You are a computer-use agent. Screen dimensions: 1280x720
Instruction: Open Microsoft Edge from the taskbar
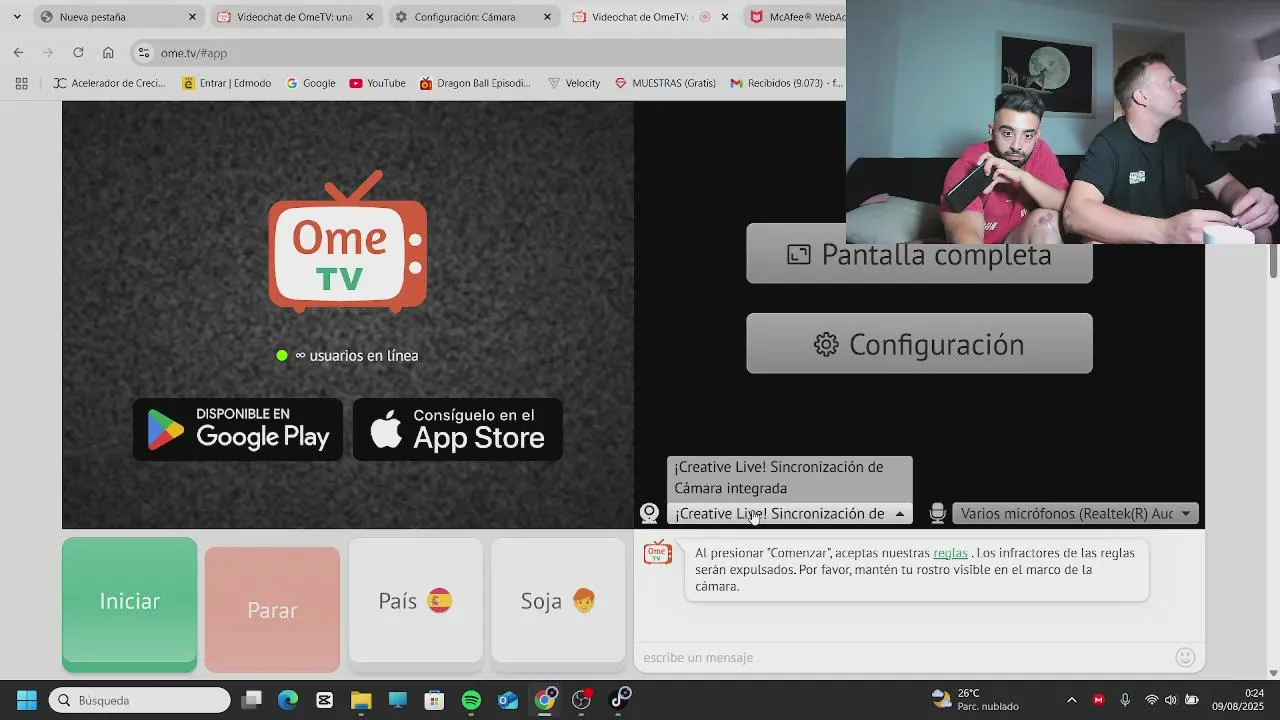[x=288, y=700]
